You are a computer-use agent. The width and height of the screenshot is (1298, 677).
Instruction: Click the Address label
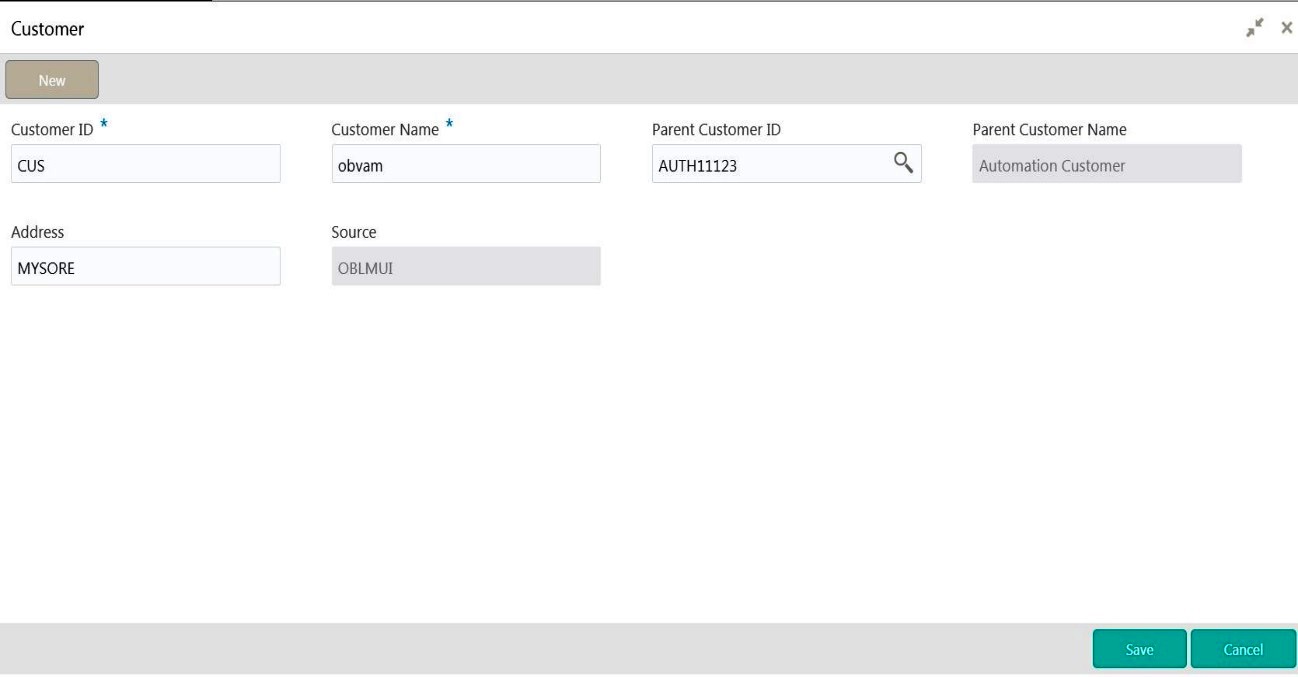(37, 232)
